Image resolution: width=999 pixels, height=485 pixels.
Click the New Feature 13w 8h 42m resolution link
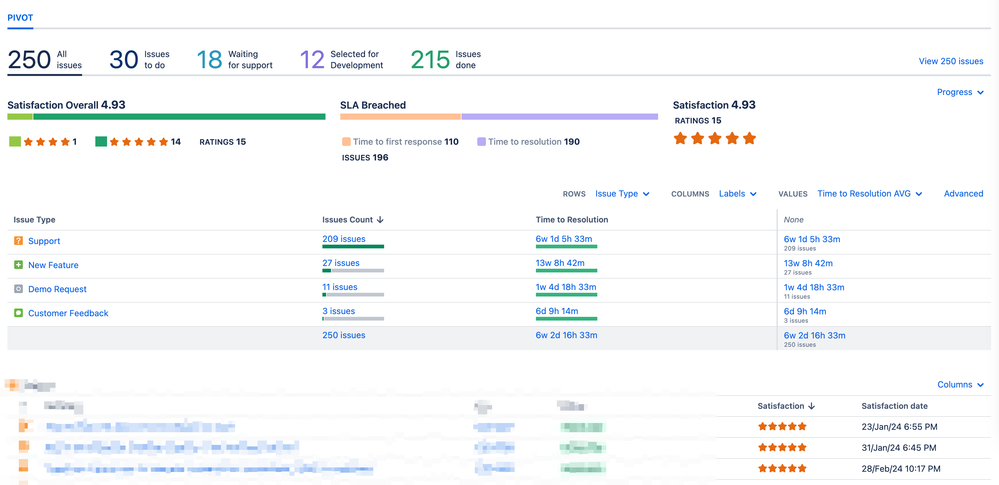pyautogui.click(x=561, y=263)
